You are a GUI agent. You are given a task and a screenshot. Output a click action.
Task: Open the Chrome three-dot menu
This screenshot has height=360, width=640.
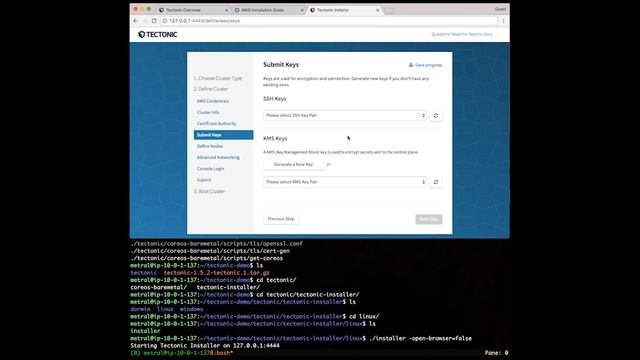[503, 21]
